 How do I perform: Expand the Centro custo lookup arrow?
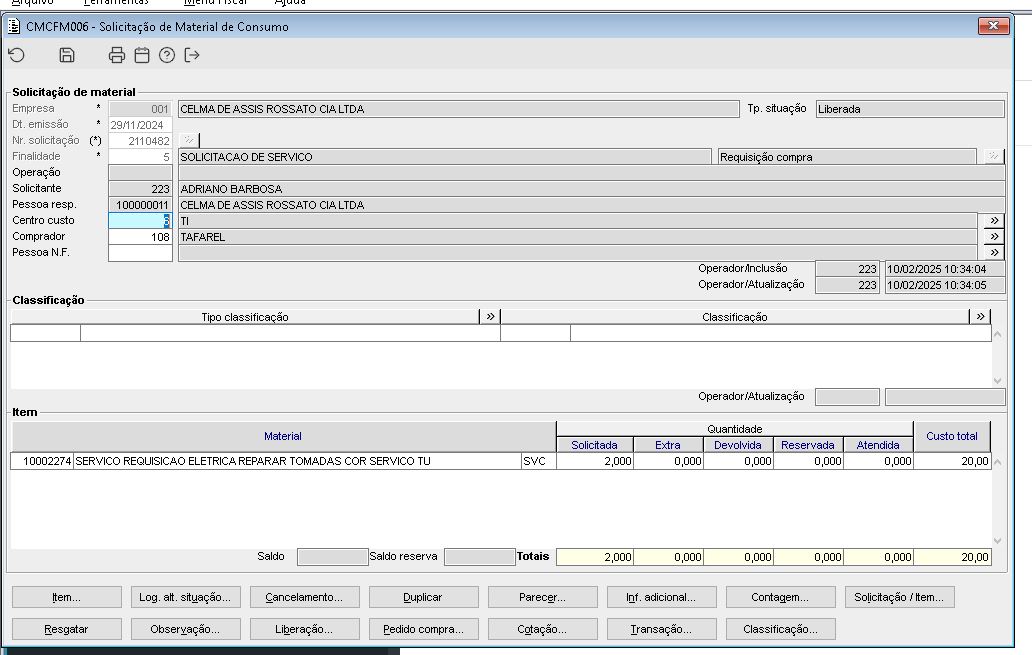(x=994, y=221)
